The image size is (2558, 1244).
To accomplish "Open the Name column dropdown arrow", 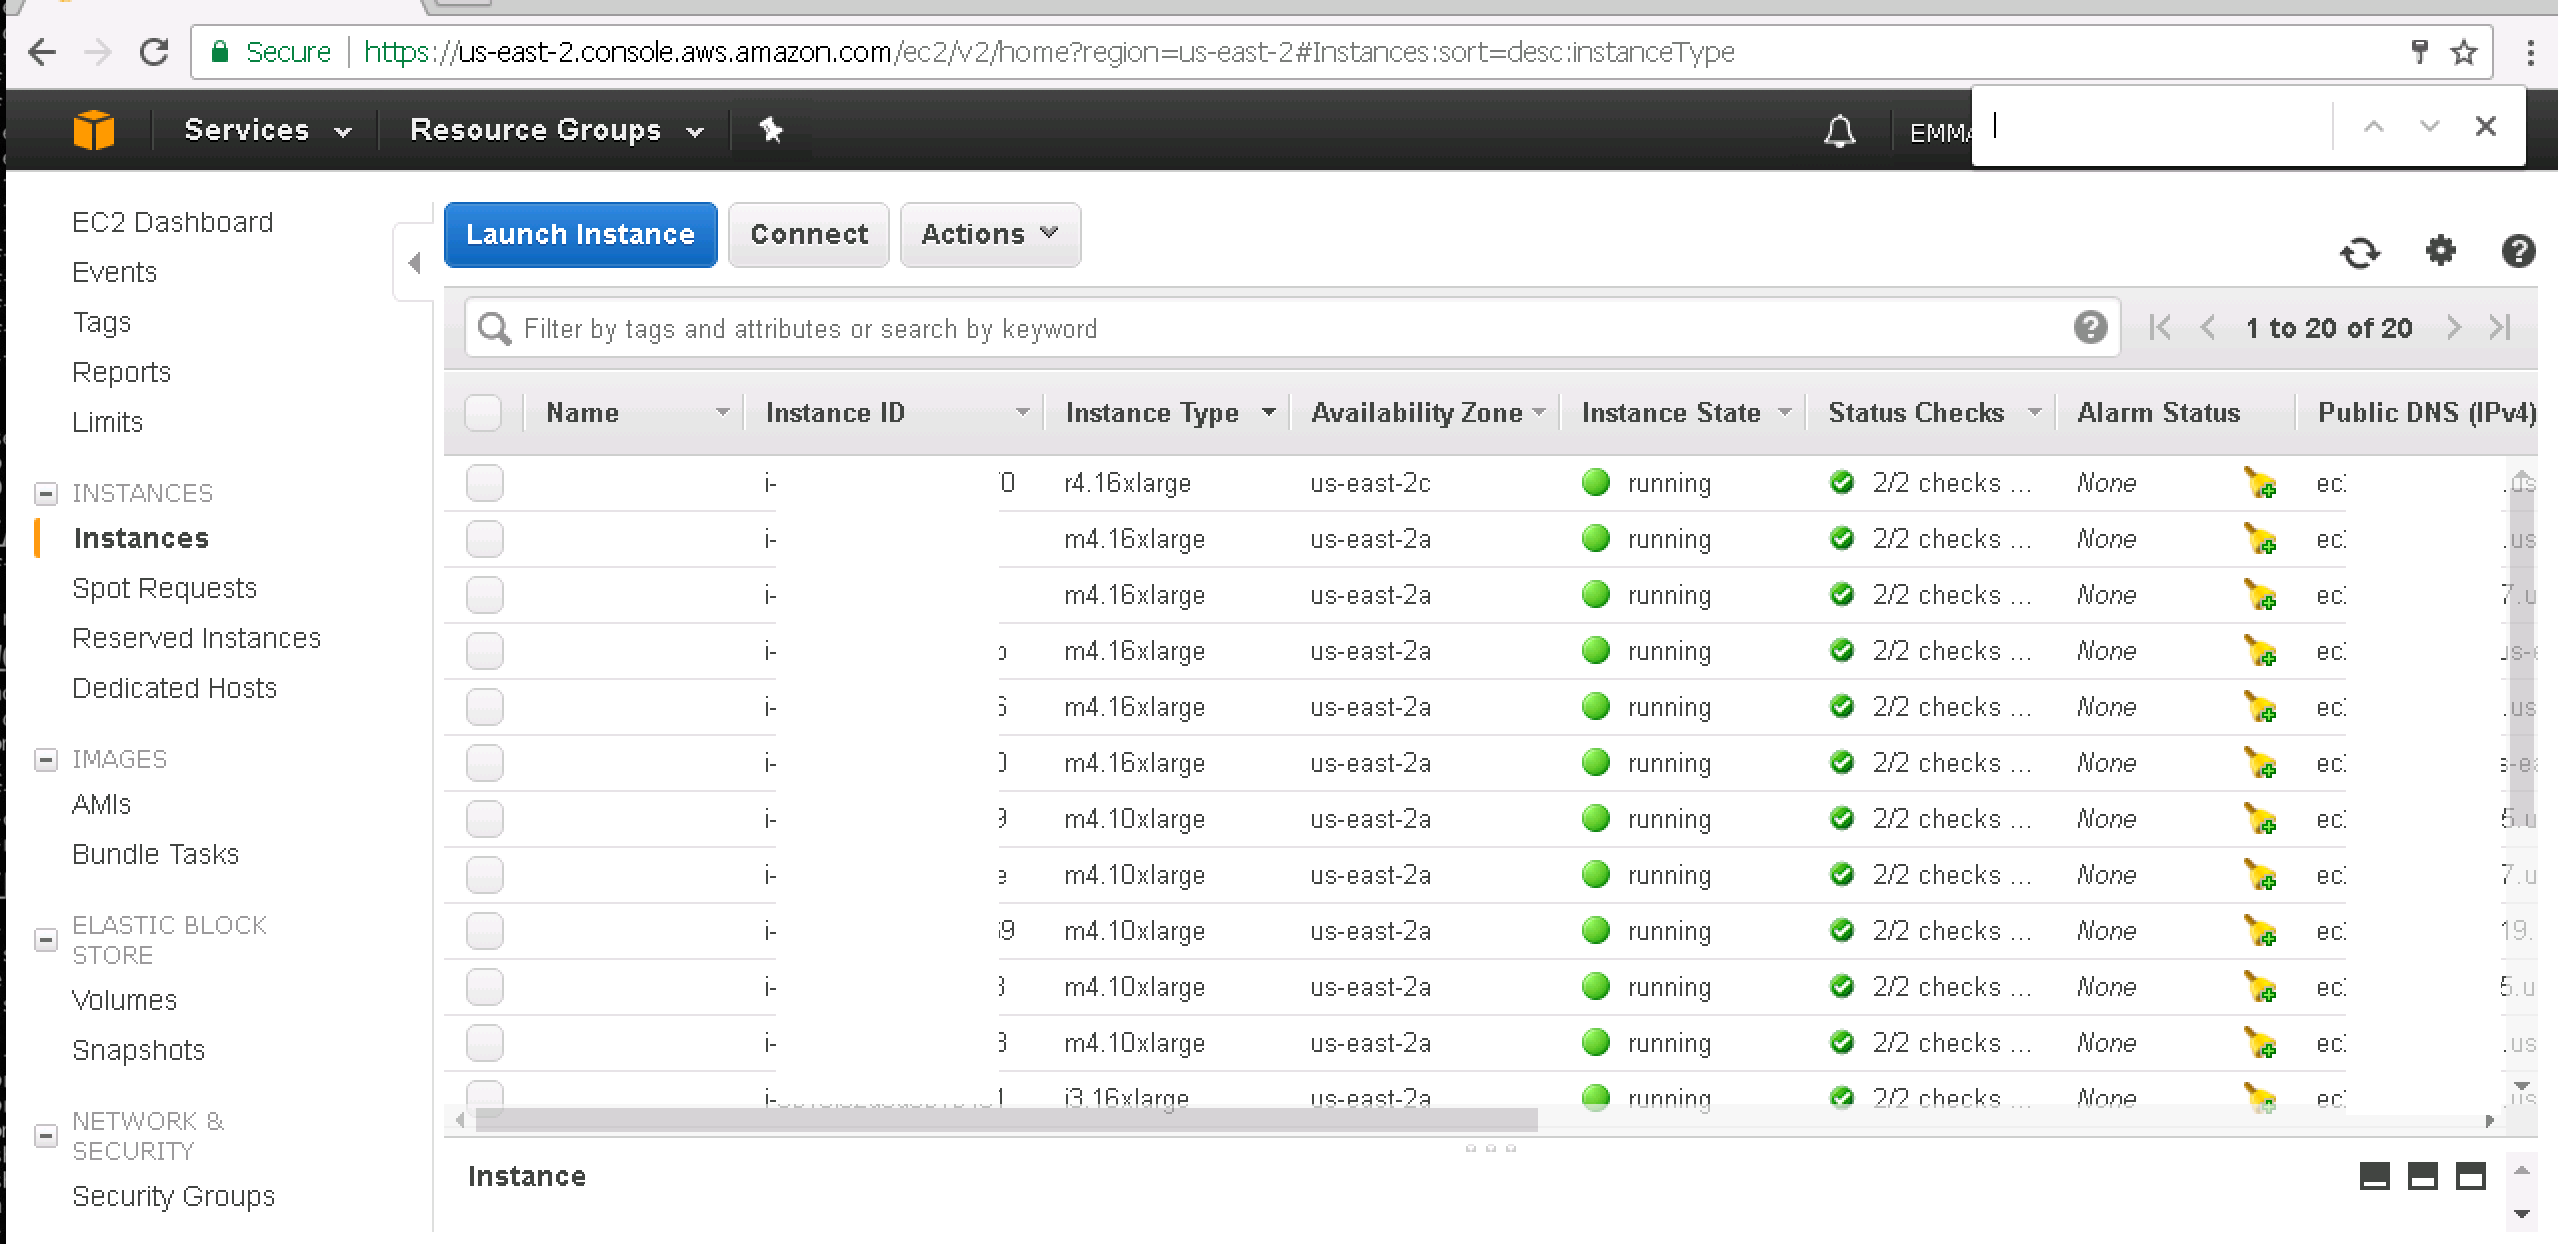I will coord(722,412).
